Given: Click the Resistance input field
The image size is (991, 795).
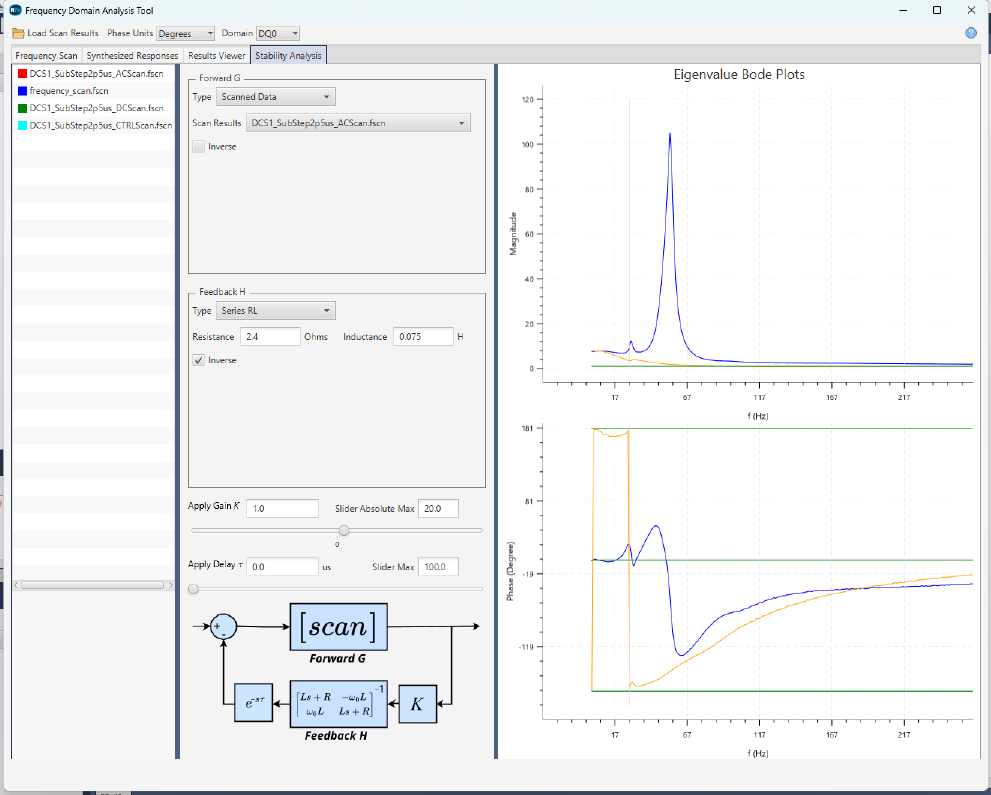Looking at the screenshot, I should pos(270,337).
